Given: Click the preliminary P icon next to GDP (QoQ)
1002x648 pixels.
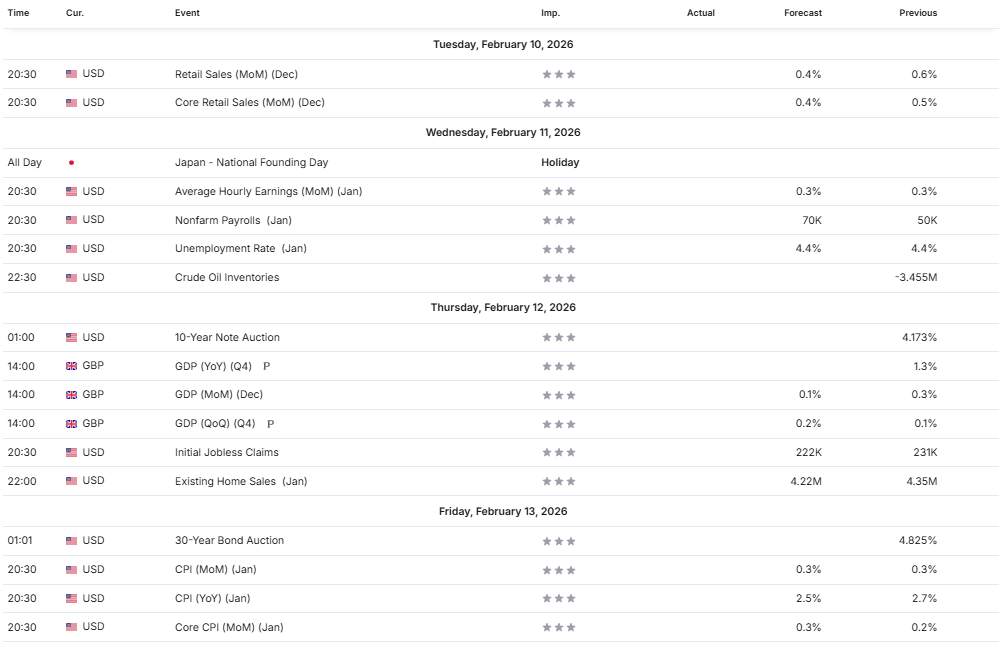Looking at the screenshot, I should coord(270,424).
